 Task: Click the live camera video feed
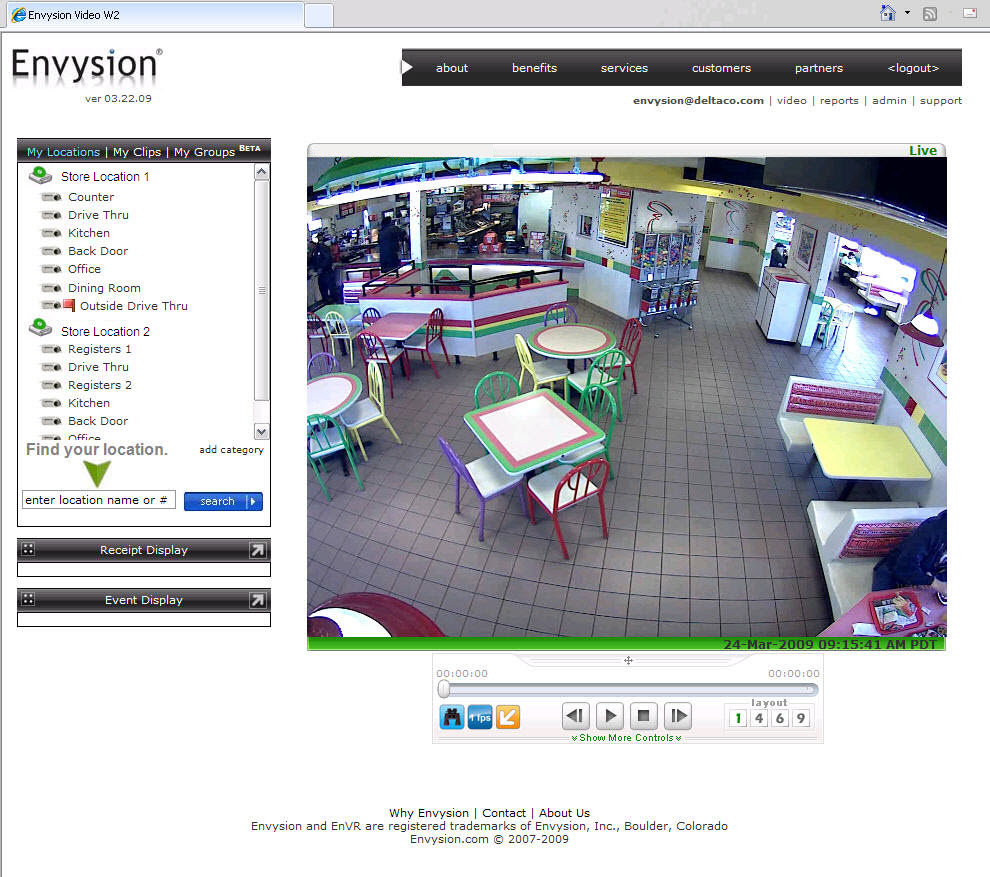[626, 397]
